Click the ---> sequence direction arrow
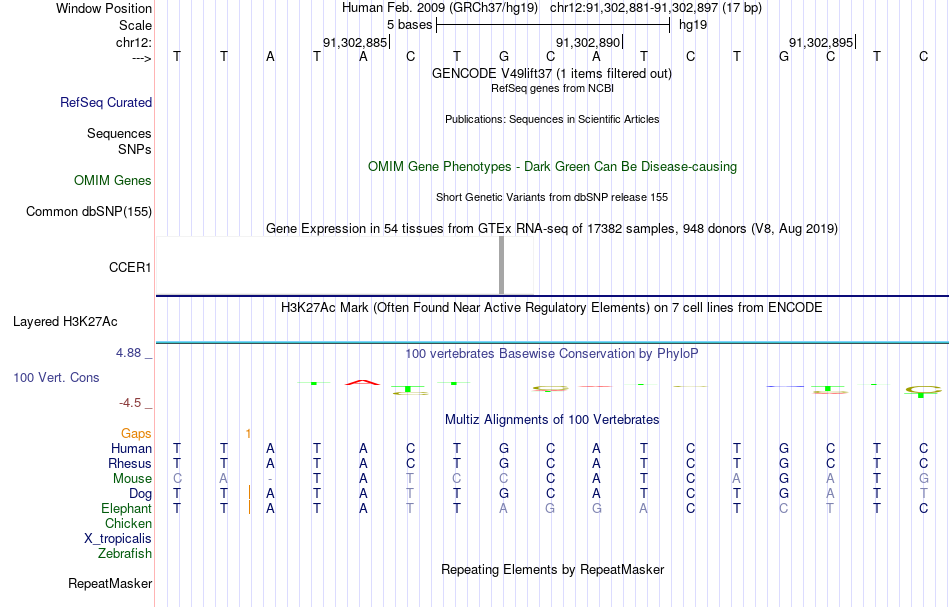This screenshot has width=950, height=607. [142, 58]
